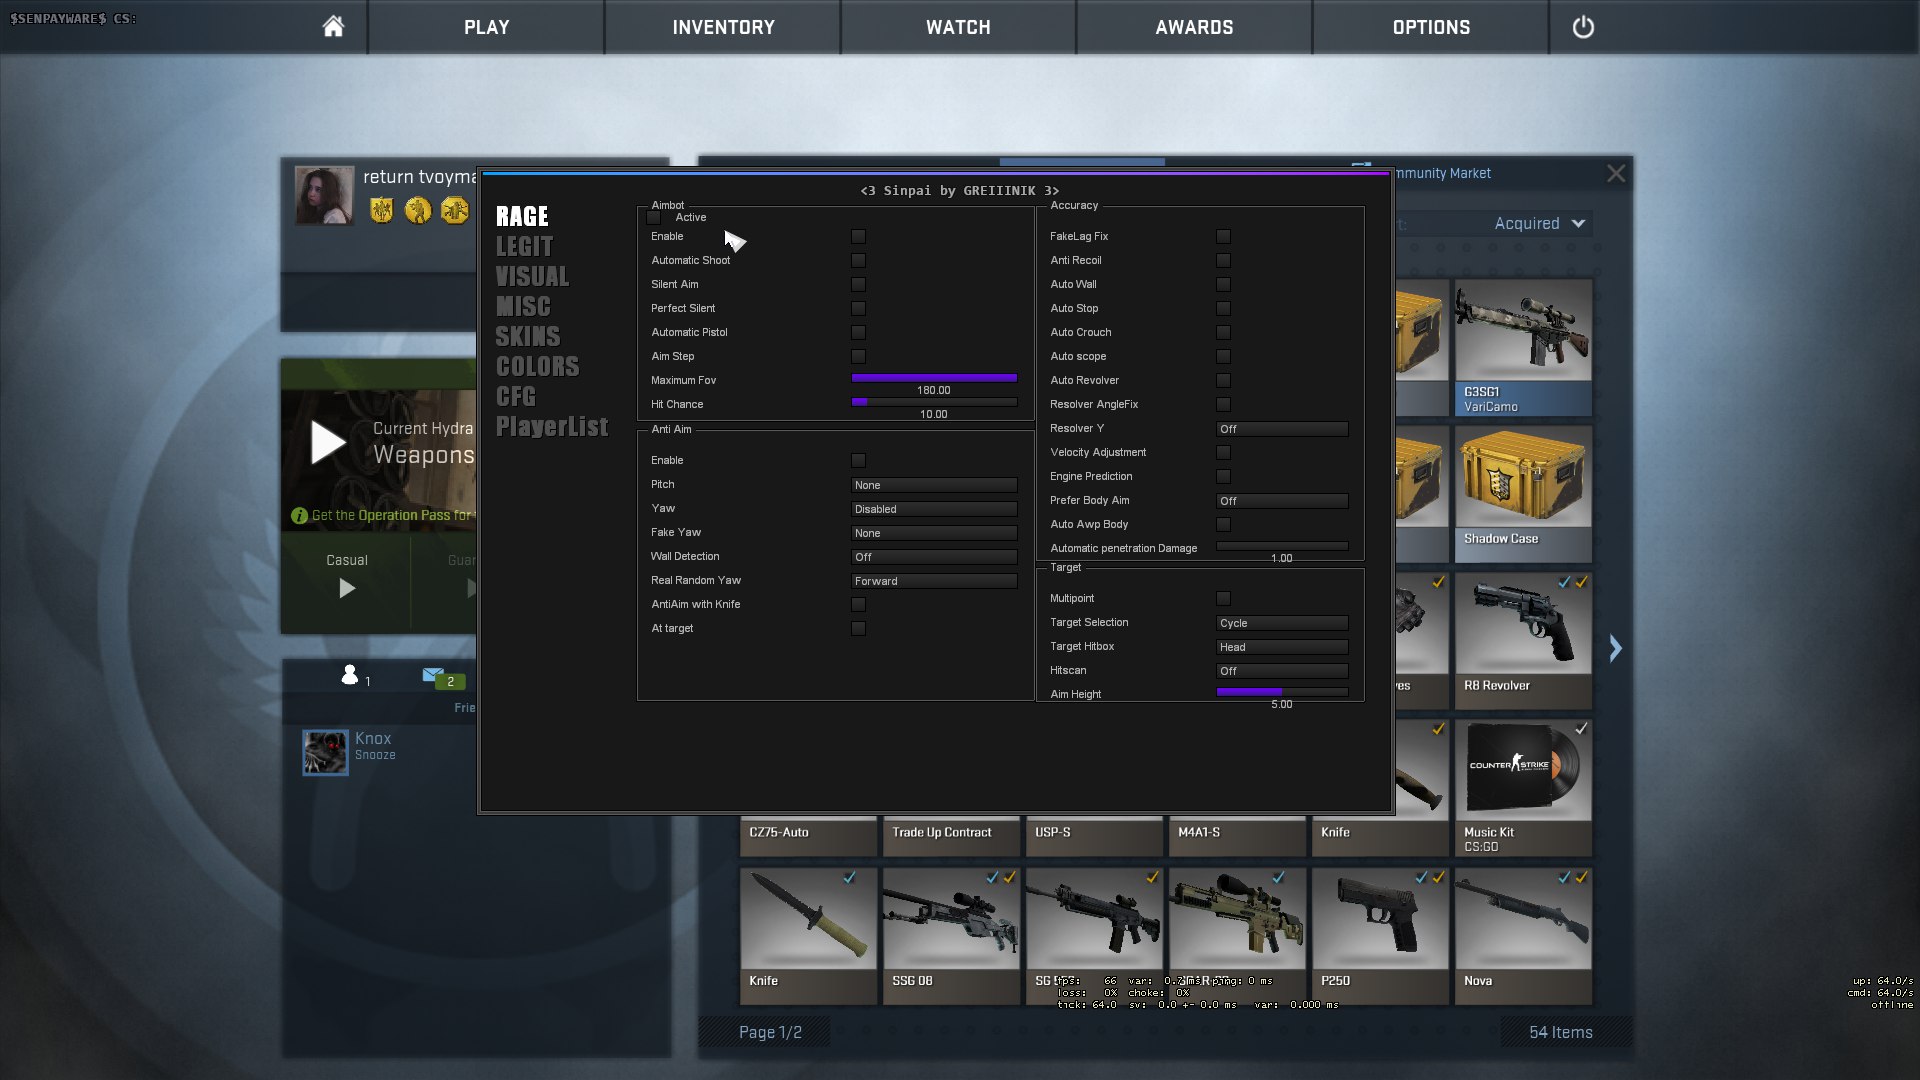Open the Hitscan dropdown
The width and height of the screenshot is (1920, 1080).
tap(1282, 671)
